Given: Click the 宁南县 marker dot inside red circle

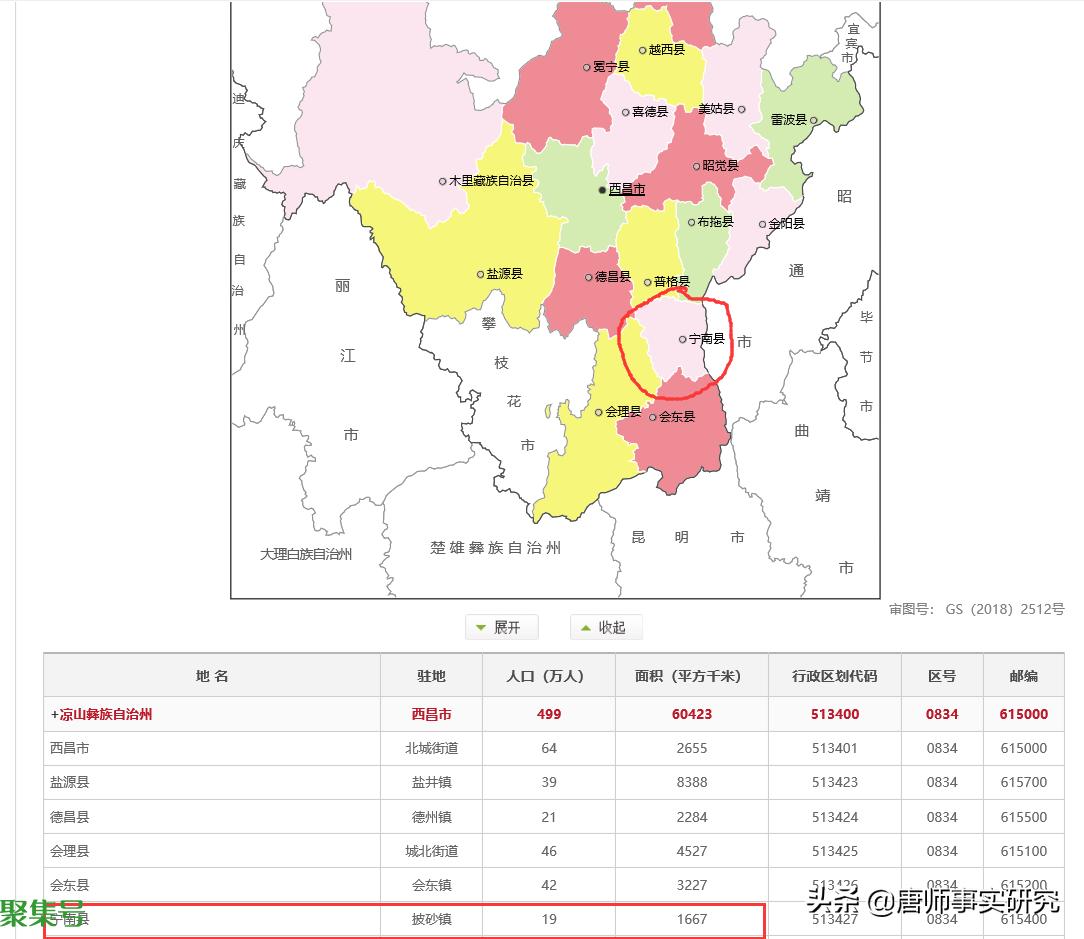Looking at the screenshot, I should click(683, 339).
